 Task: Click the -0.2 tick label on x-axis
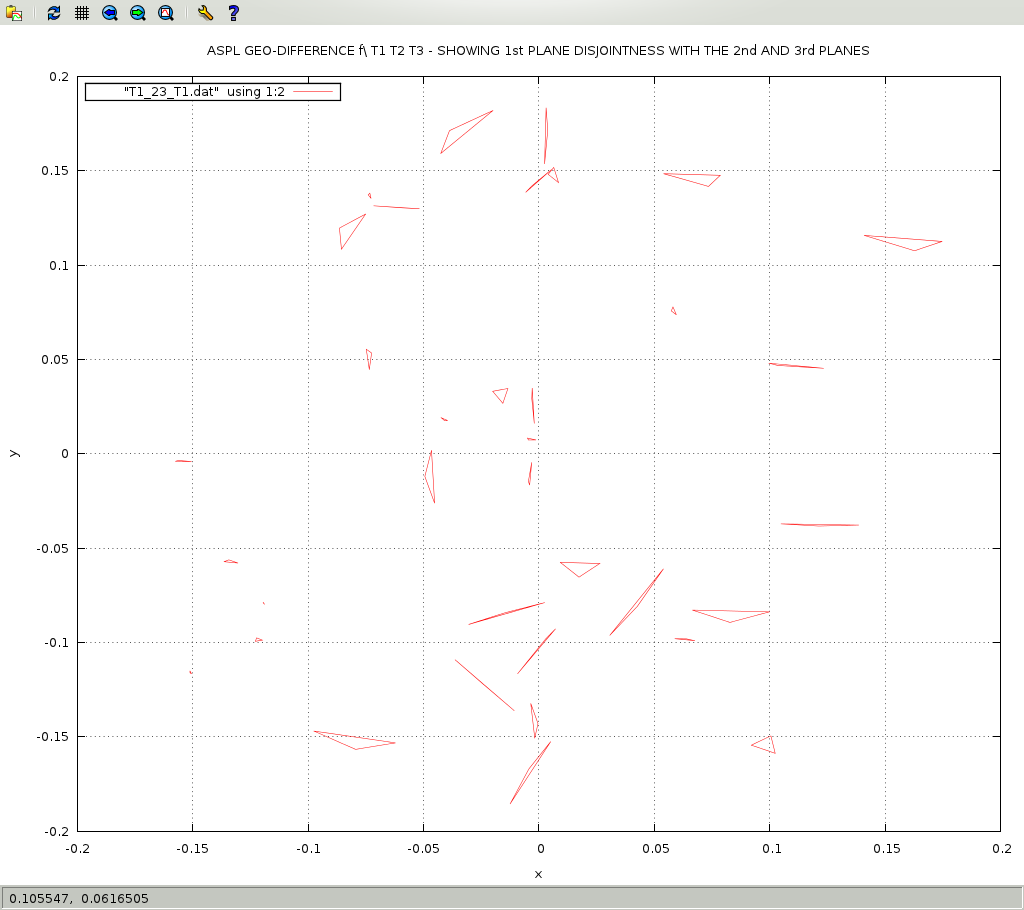pos(77,848)
